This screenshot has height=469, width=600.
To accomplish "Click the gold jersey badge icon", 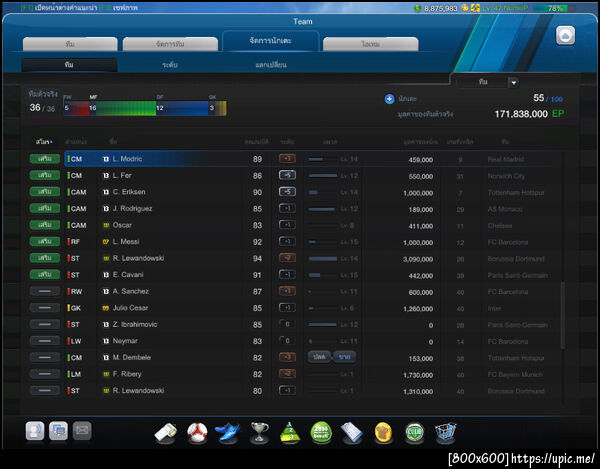I will point(383,433).
